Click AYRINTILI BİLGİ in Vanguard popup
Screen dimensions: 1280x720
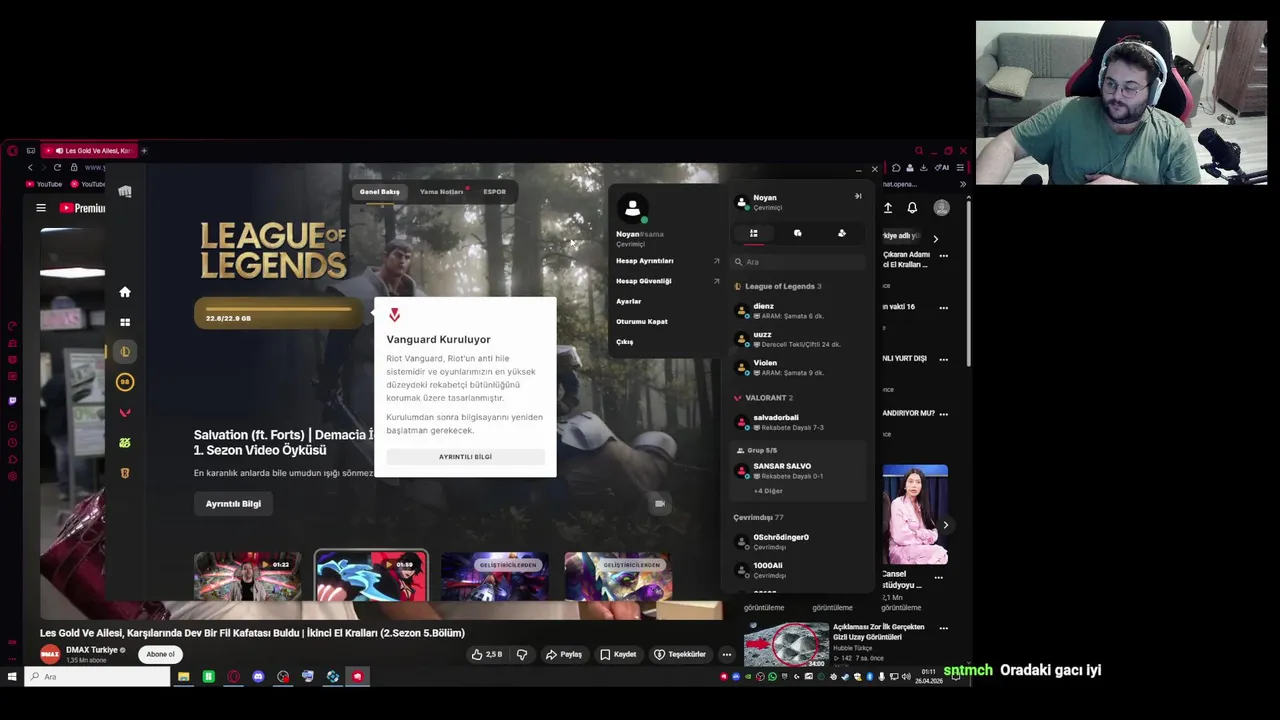coord(465,457)
